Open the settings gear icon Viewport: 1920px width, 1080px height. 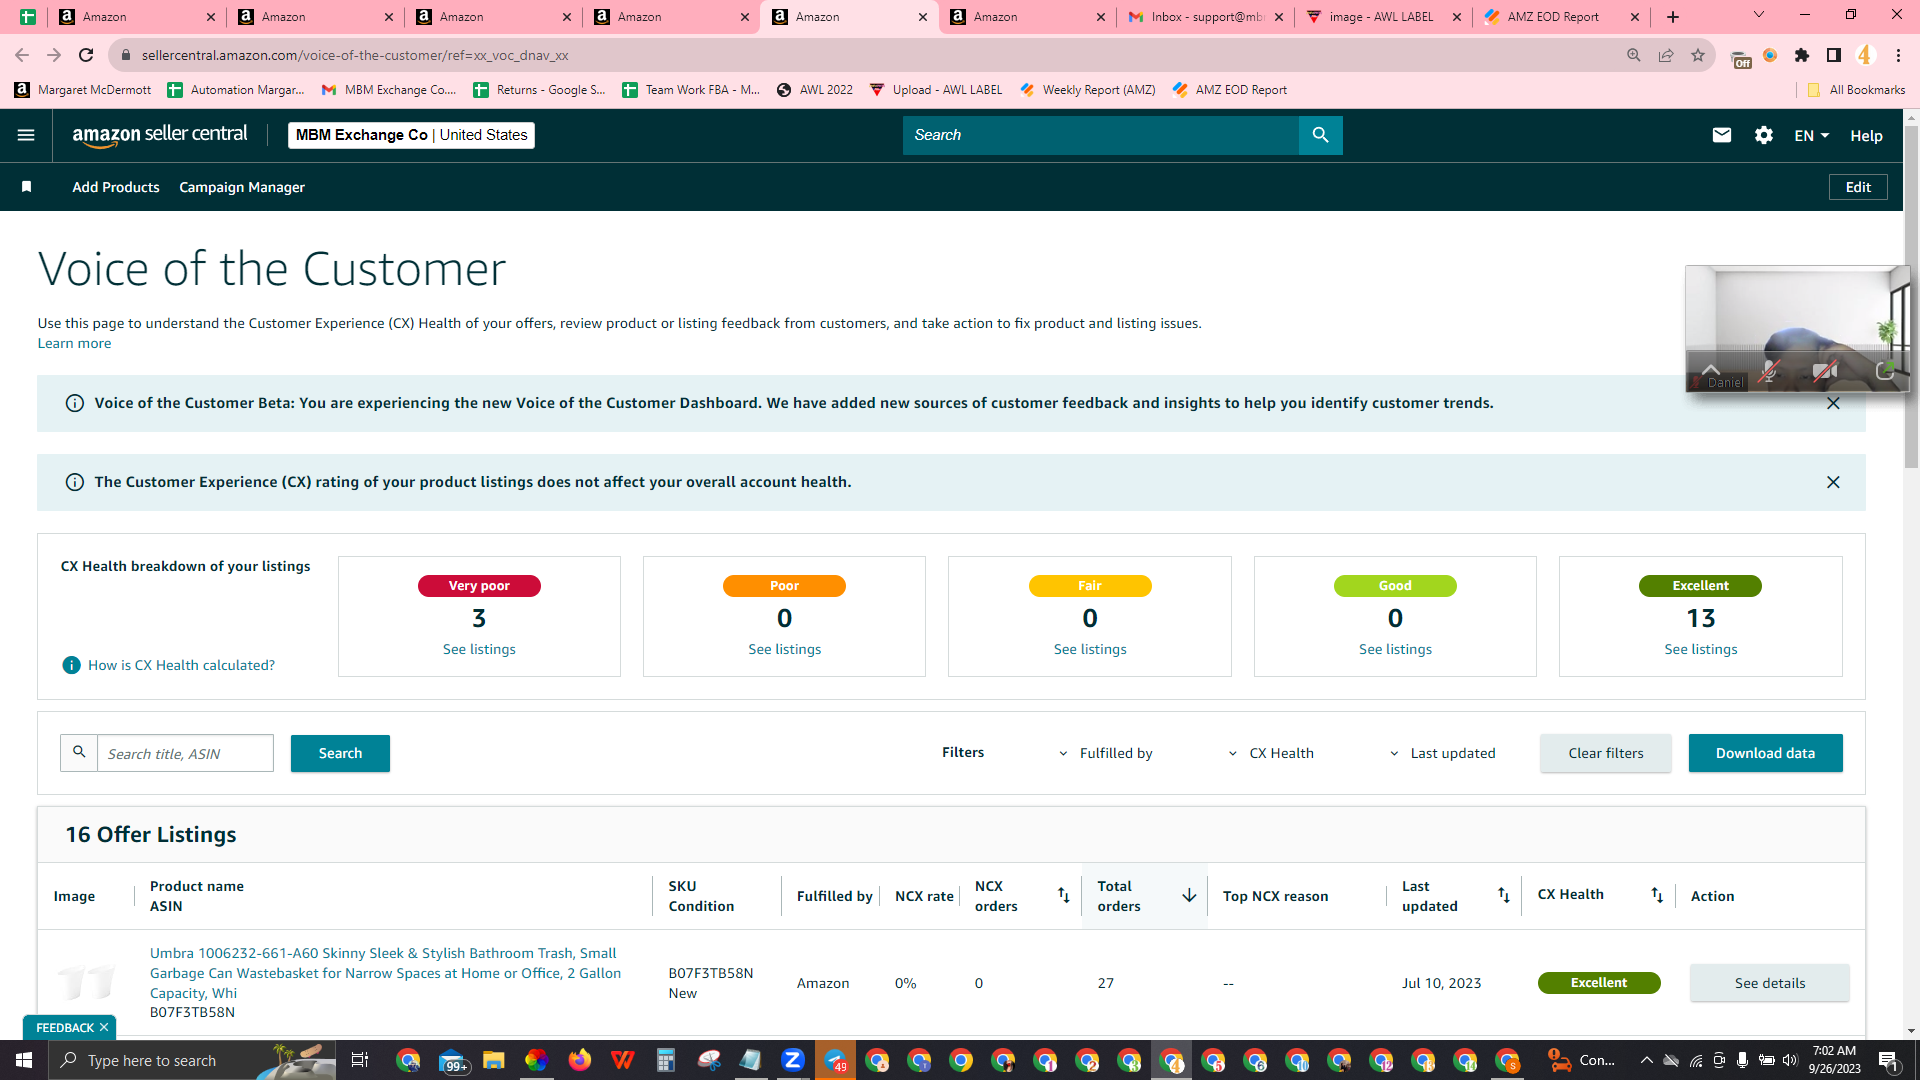coord(1764,135)
